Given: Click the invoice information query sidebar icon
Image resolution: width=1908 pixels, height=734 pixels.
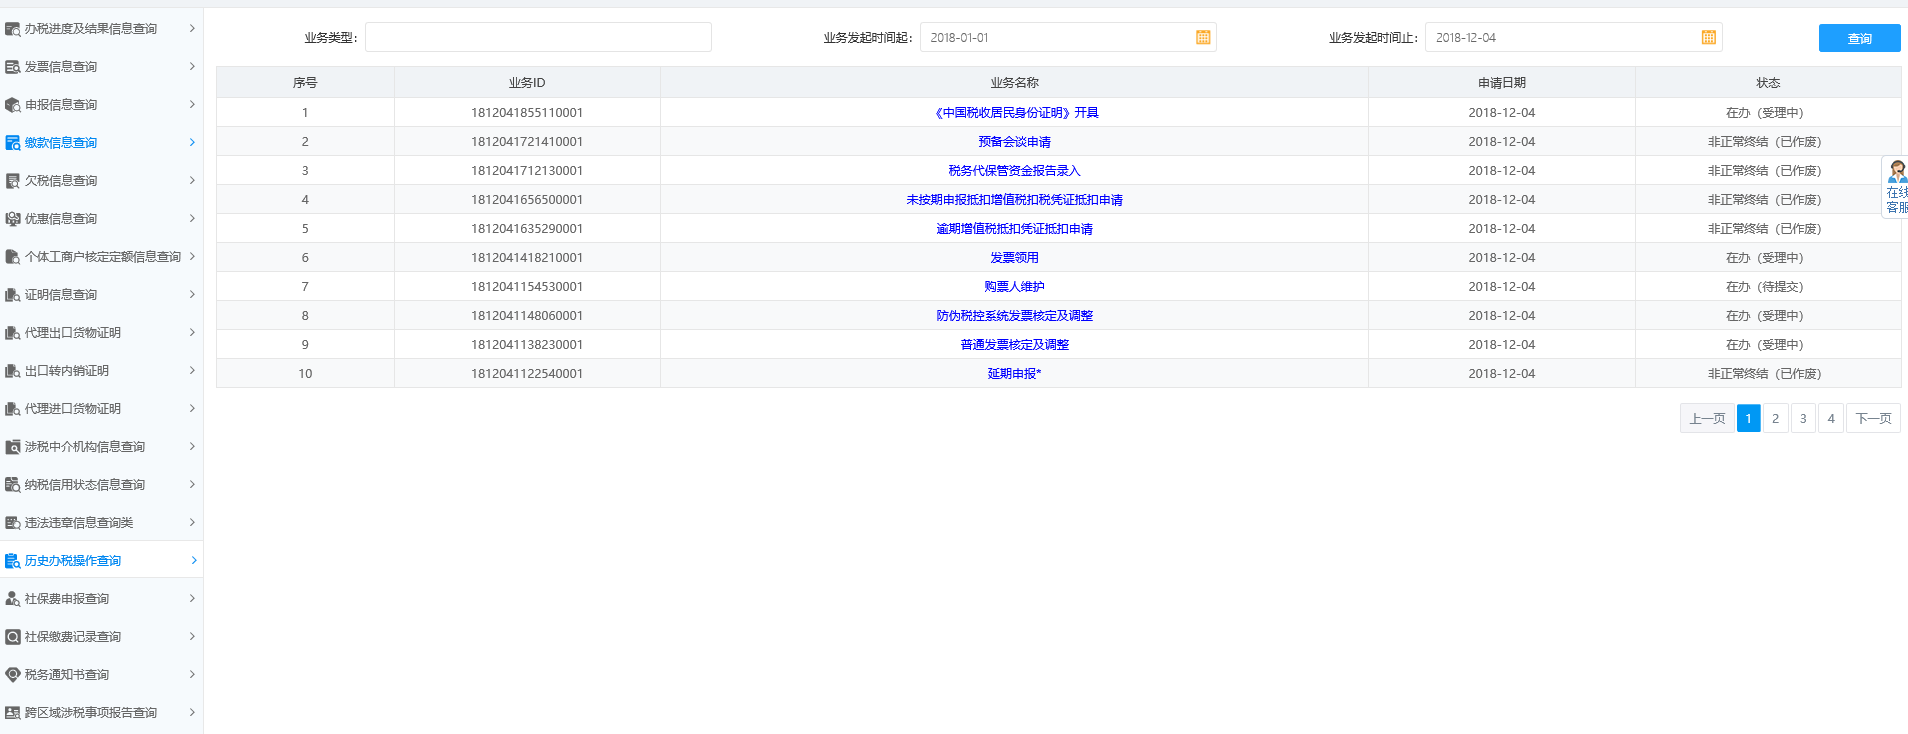Looking at the screenshot, I should coord(12,67).
